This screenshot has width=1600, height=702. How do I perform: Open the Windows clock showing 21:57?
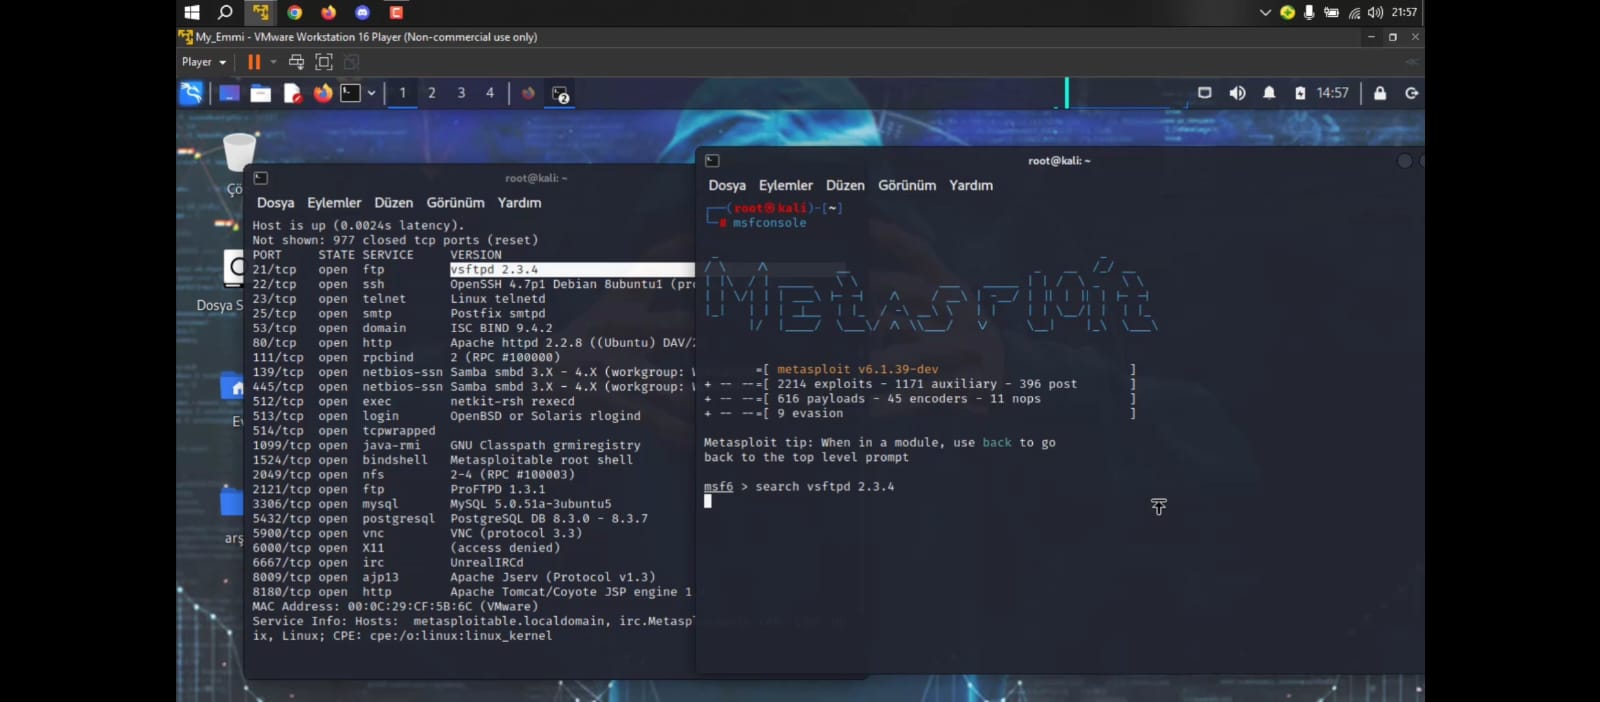coord(1404,12)
